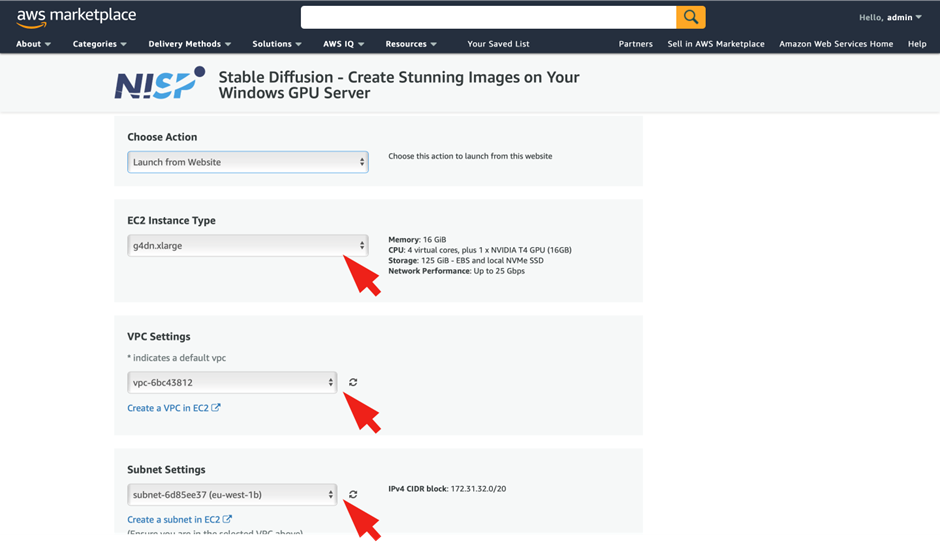Click the orange search magnifier button
Screen dimensions: 940x542
[x=691, y=17]
